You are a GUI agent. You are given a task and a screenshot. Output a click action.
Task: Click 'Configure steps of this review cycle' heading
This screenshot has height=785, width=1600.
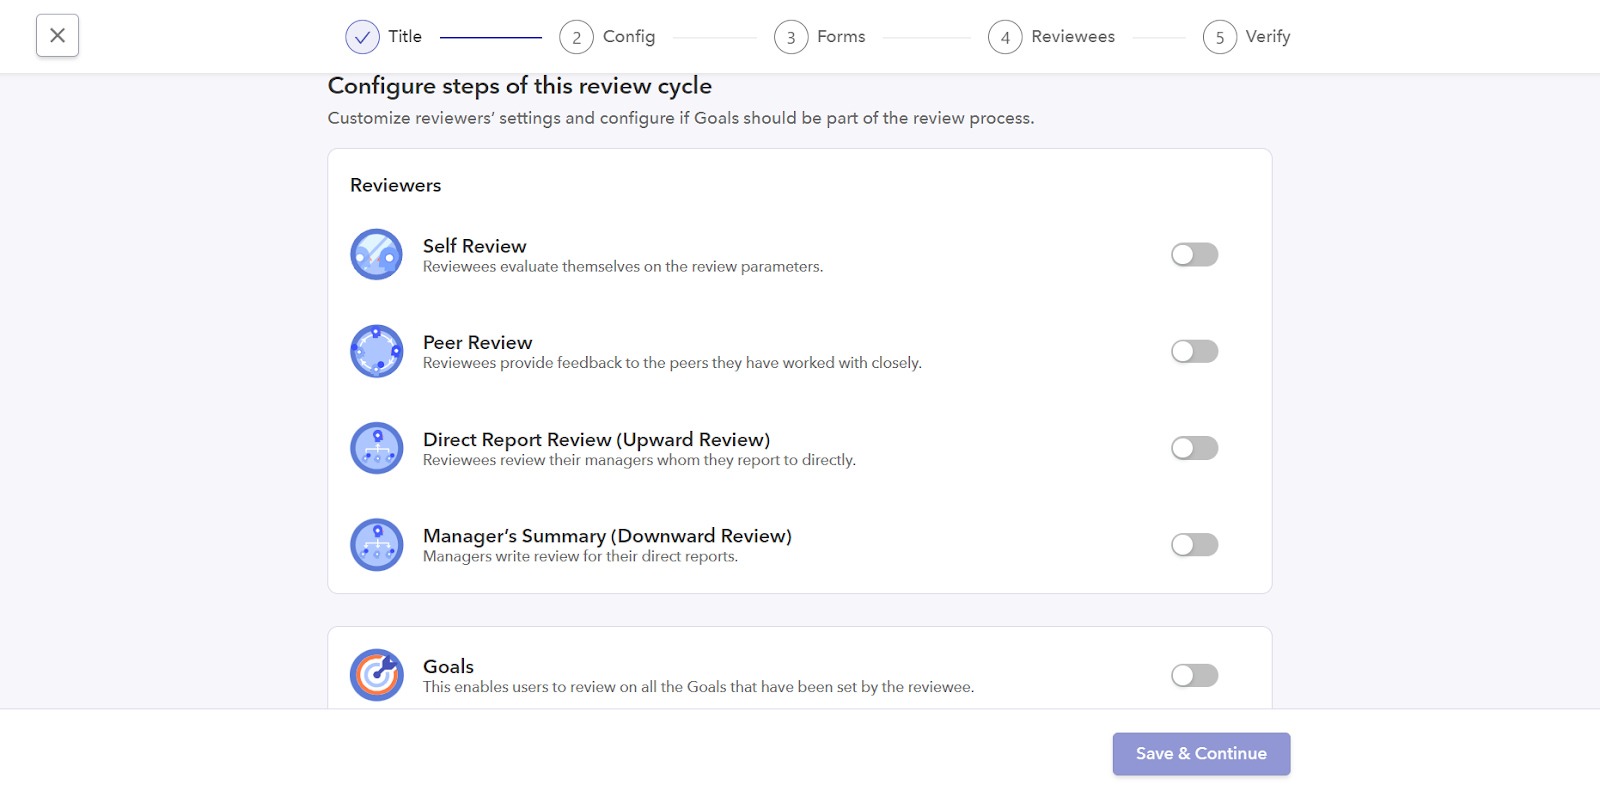[520, 86]
